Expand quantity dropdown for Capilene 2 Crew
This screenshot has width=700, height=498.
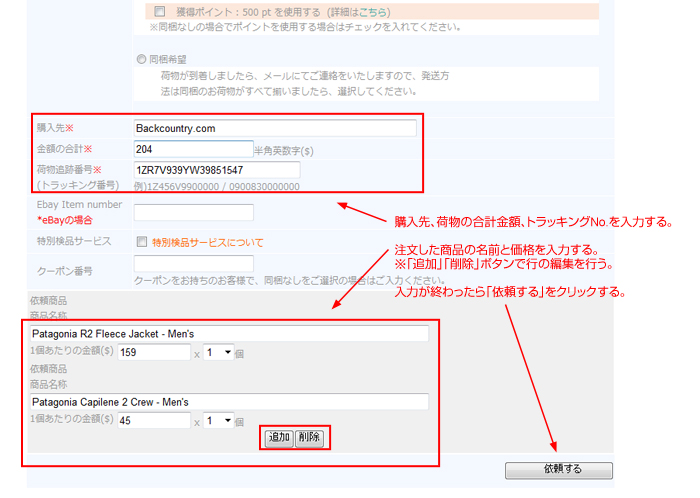click(x=219, y=421)
